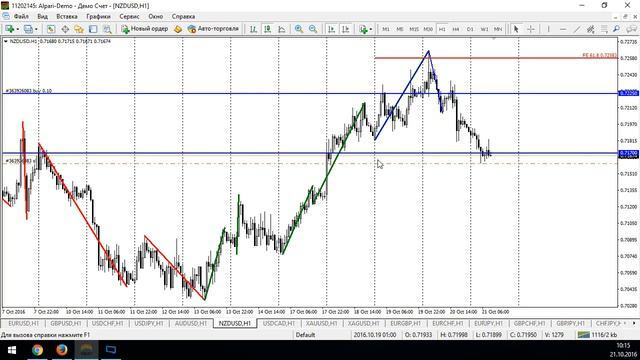The width and height of the screenshot is (640, 360).
Task: Select the M15 timeframe
Action: (414, 29)
